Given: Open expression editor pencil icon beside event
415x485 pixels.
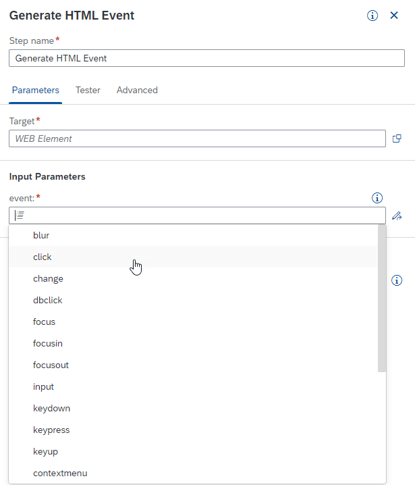Looking at the screenshot, I should click(397, 216).
